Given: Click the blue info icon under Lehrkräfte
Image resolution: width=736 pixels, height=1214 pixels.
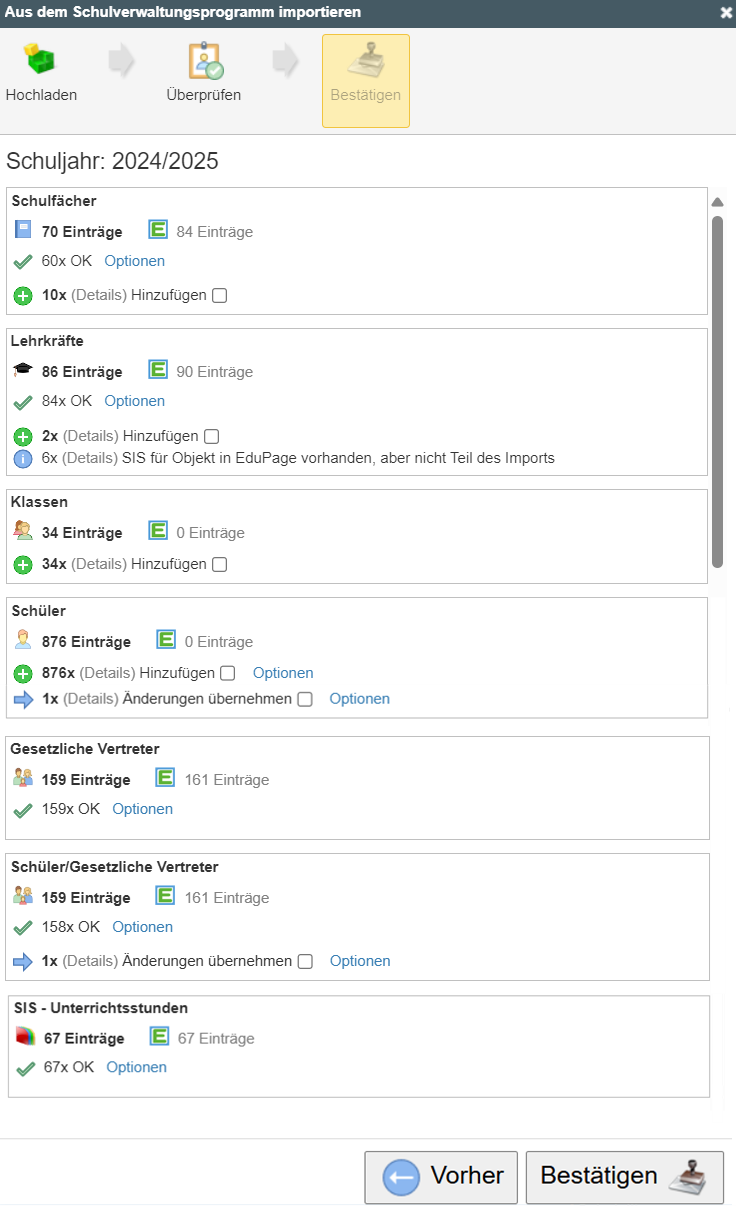Looking at the screenshot, I should click(x=23, y=459).
